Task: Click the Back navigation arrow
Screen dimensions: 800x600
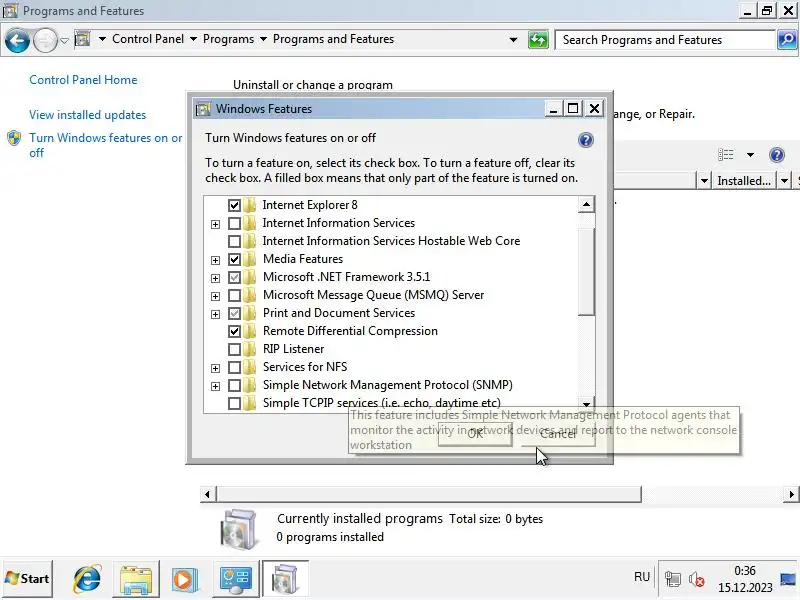Action: click(x=17, y=40)
